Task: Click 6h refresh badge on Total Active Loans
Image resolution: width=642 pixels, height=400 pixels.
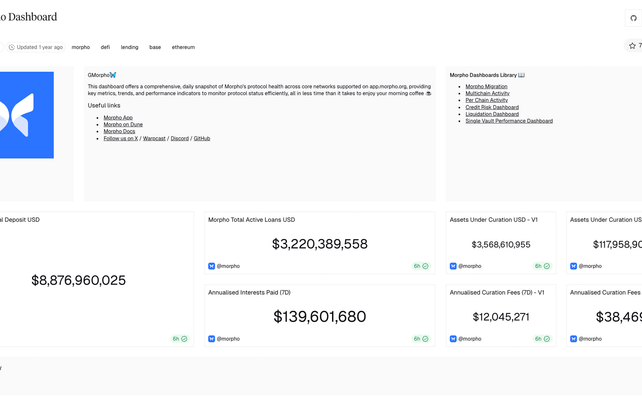Action: click(x=421, y=266)
